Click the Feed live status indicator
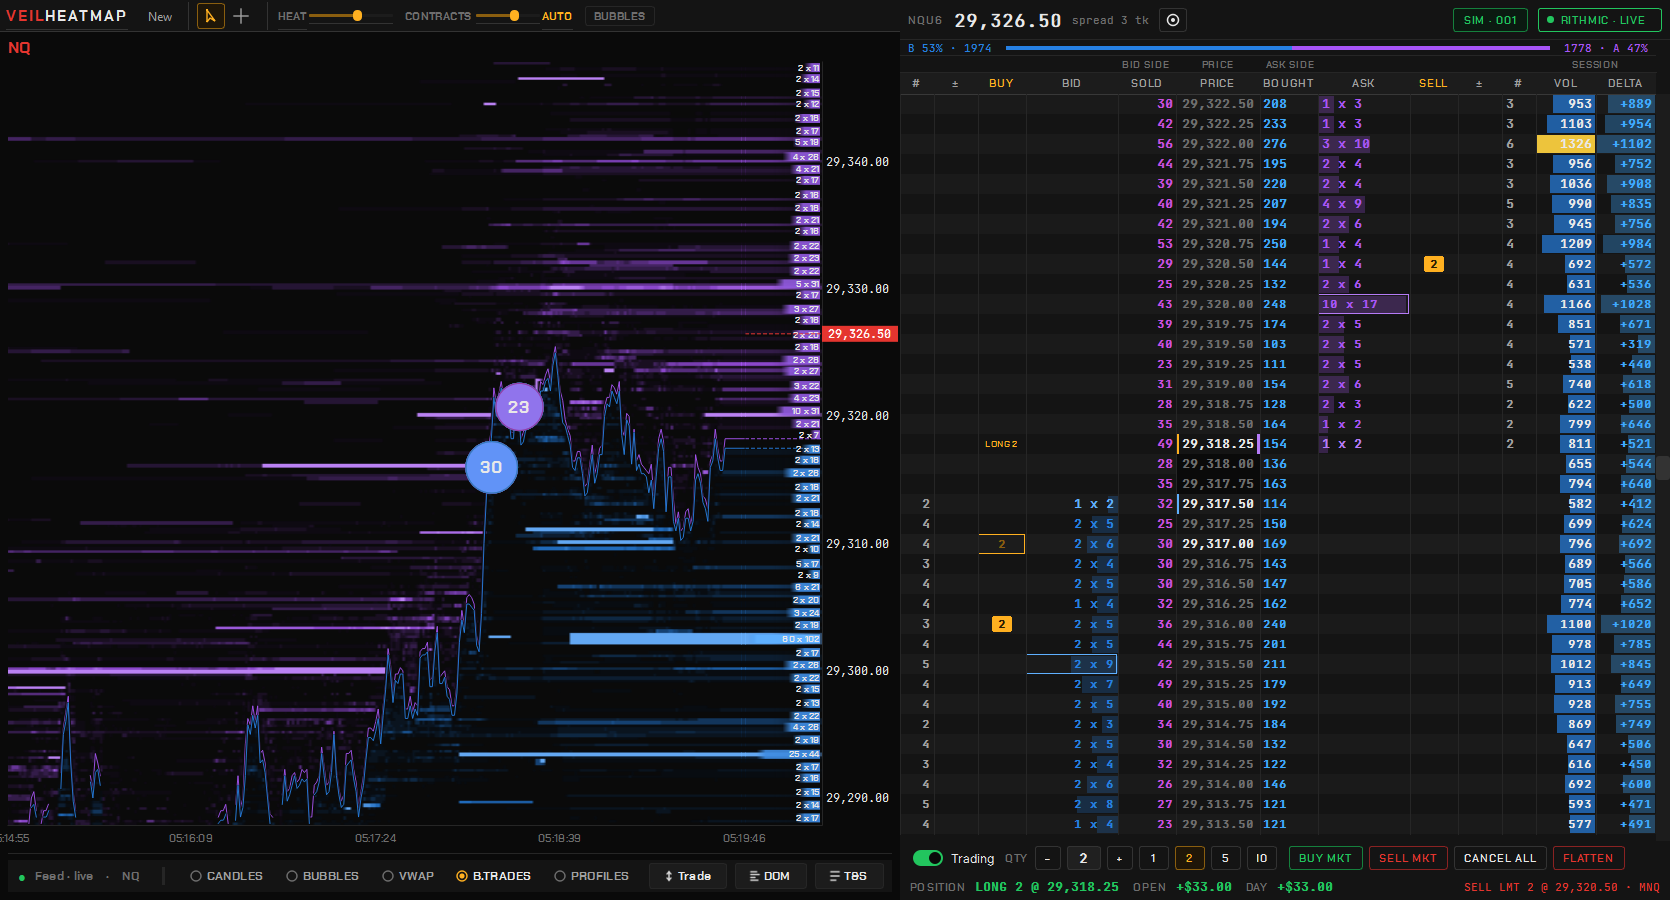 click(56, 876)
